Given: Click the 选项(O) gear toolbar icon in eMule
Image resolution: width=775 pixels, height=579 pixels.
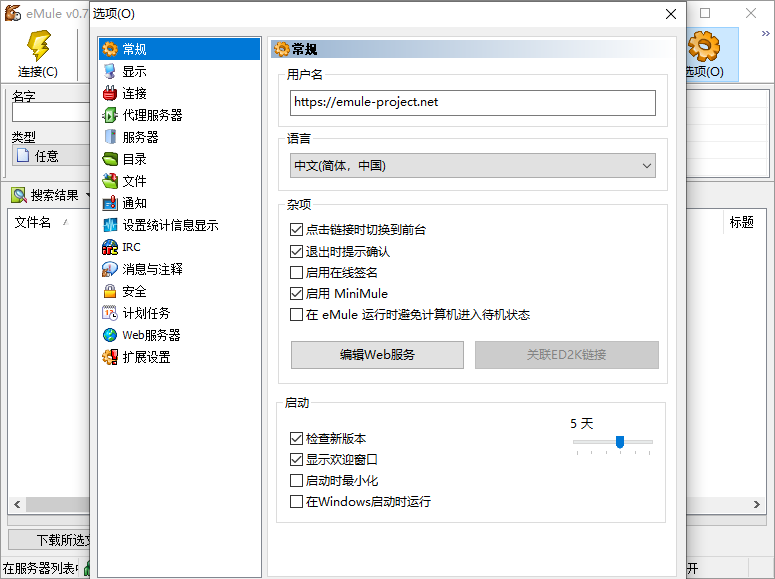Looking at the screenshot, I should coord(704,46).
